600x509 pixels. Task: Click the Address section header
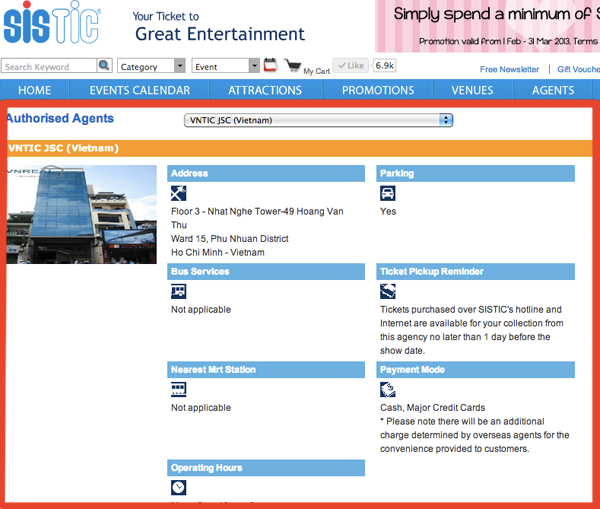pos(266,173)
